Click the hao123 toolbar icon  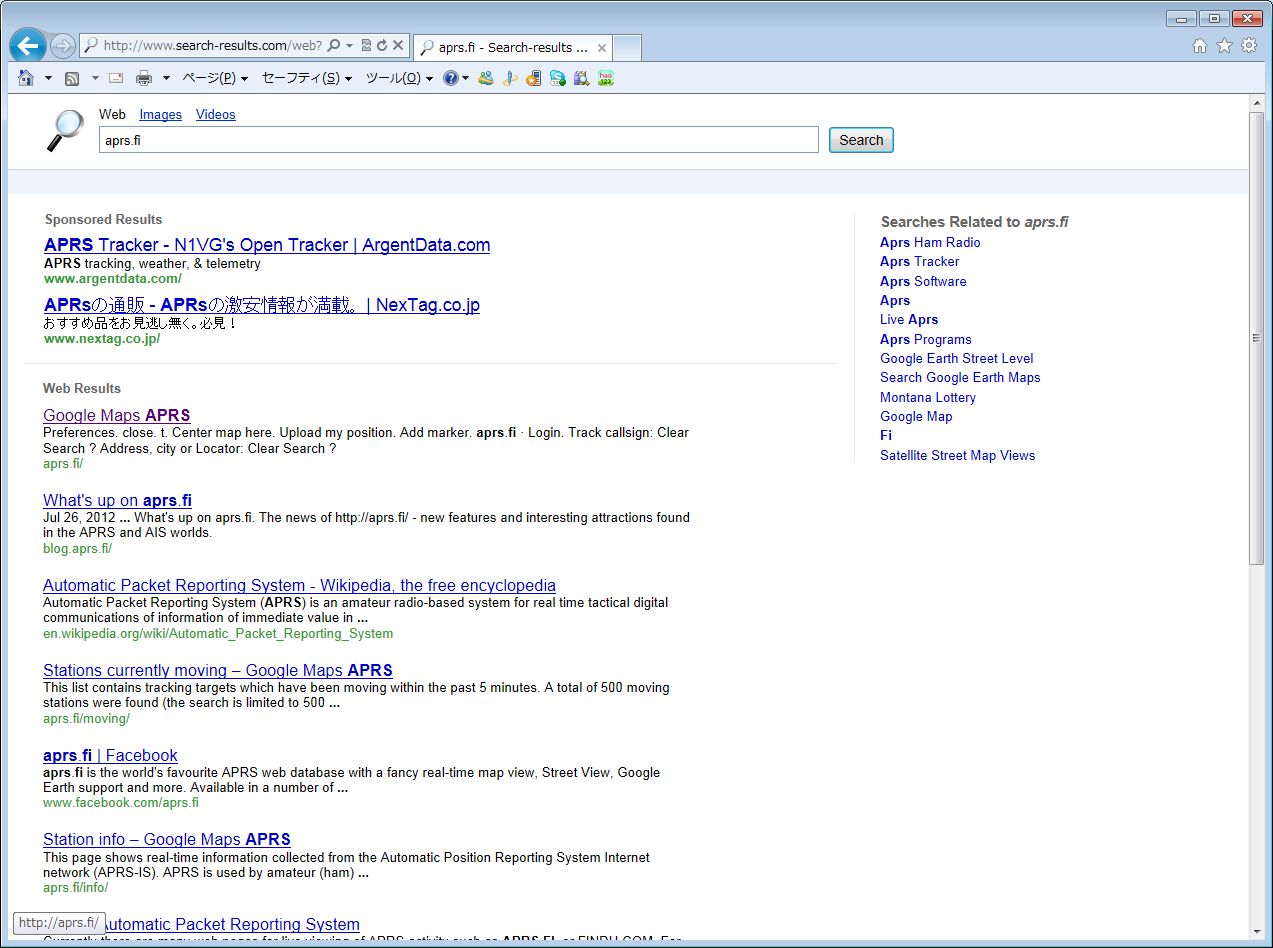point(605,78)
